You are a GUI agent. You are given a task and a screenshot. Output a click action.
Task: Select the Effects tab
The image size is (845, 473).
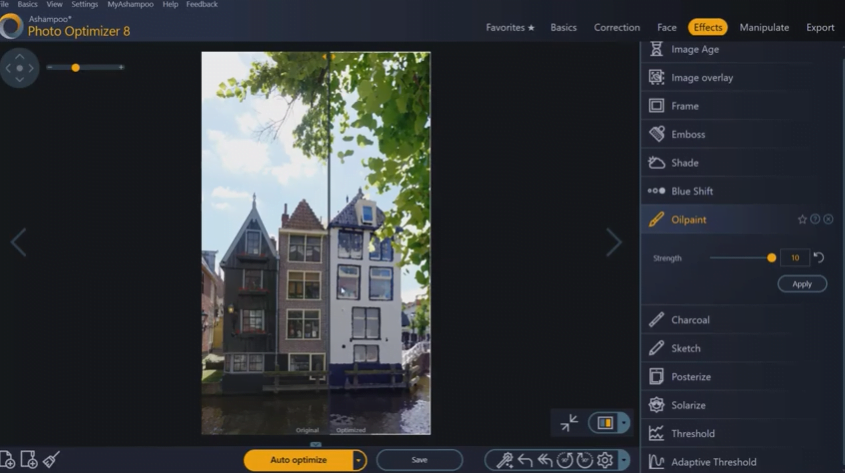[x=708, y=27]
